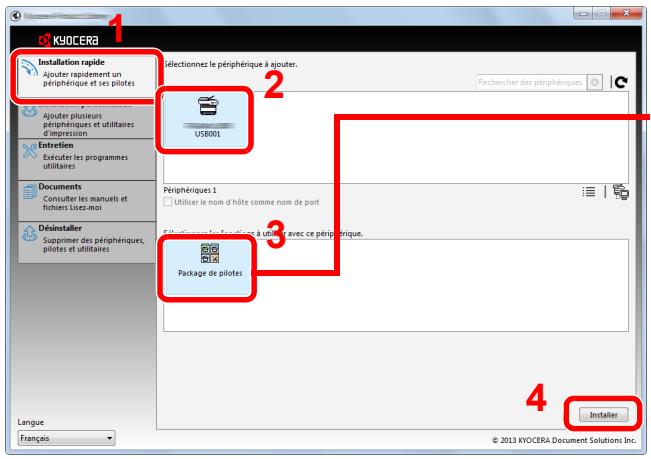Viewport: 651px width, 459px height.
Task: Refresh the device list
Action: (621, 82)
